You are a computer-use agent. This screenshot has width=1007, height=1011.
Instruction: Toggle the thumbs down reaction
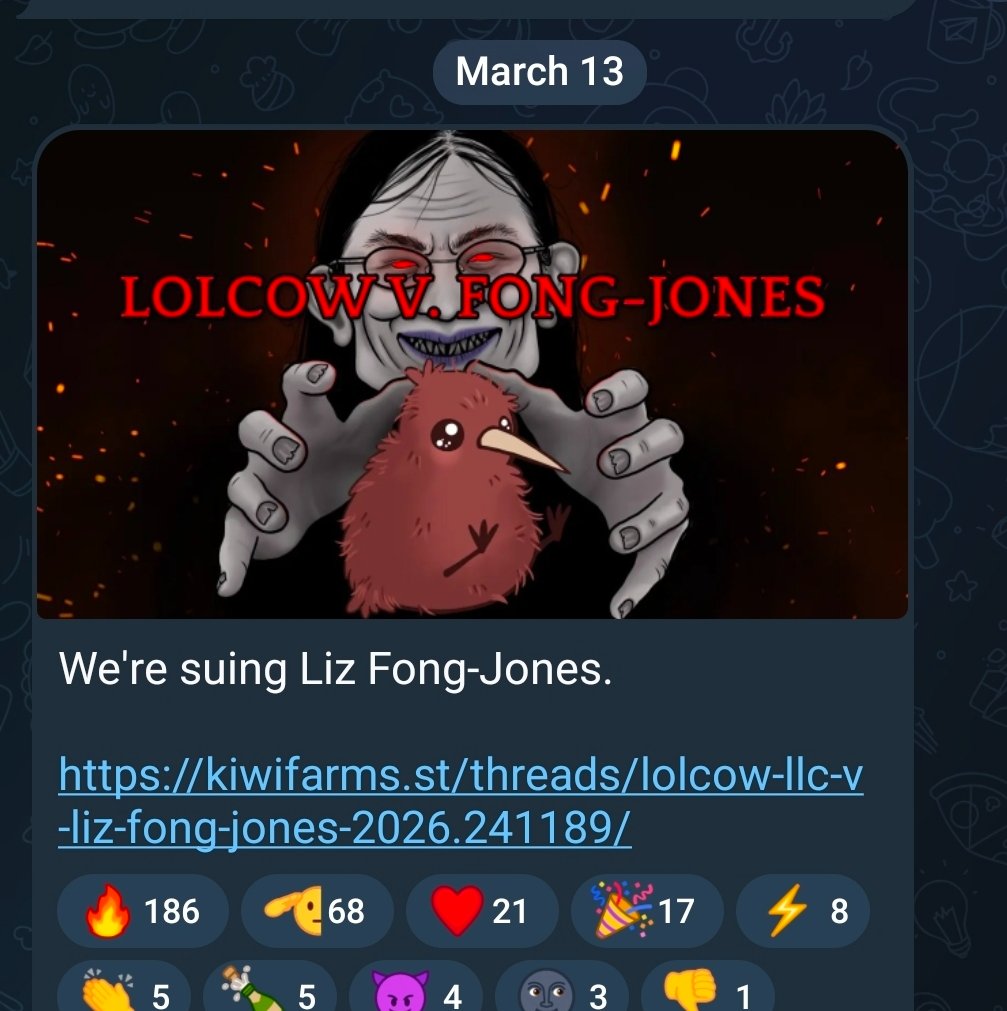point(708,990)
